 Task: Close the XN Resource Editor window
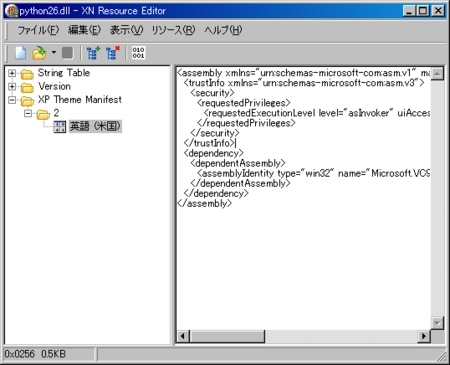tap(438, 11)
